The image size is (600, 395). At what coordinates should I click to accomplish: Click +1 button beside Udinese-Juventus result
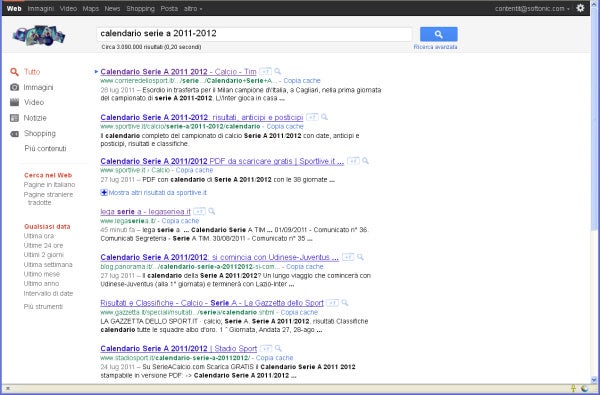(x=348, y=257)
